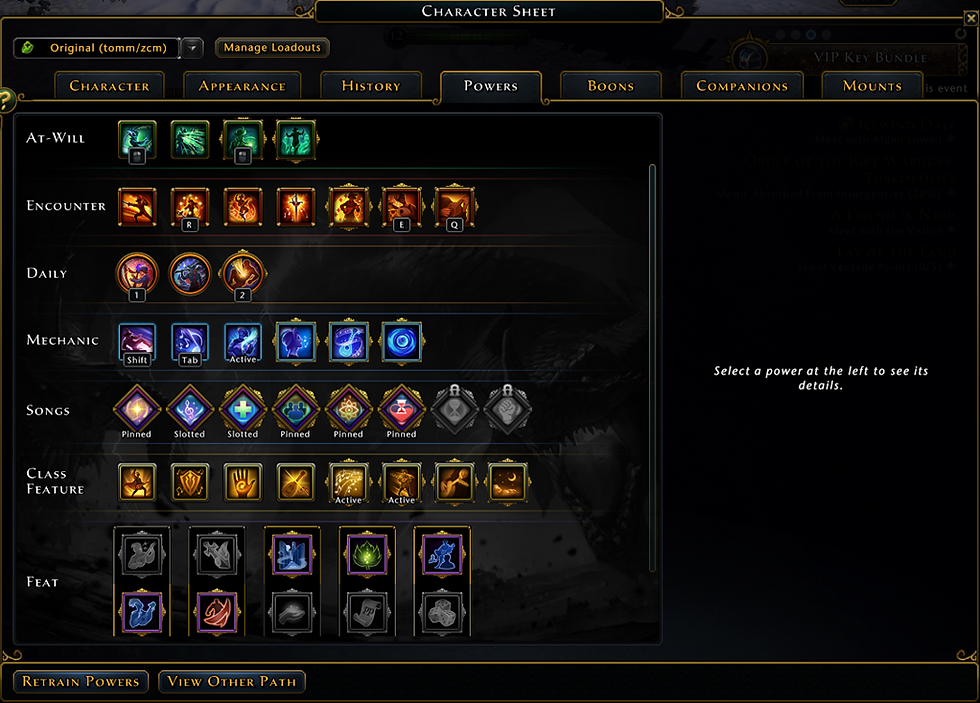The height and width of the screenshot is (703, 980).
Task: Toggle the dice feat in fifth column
Action: pos(442,613)
